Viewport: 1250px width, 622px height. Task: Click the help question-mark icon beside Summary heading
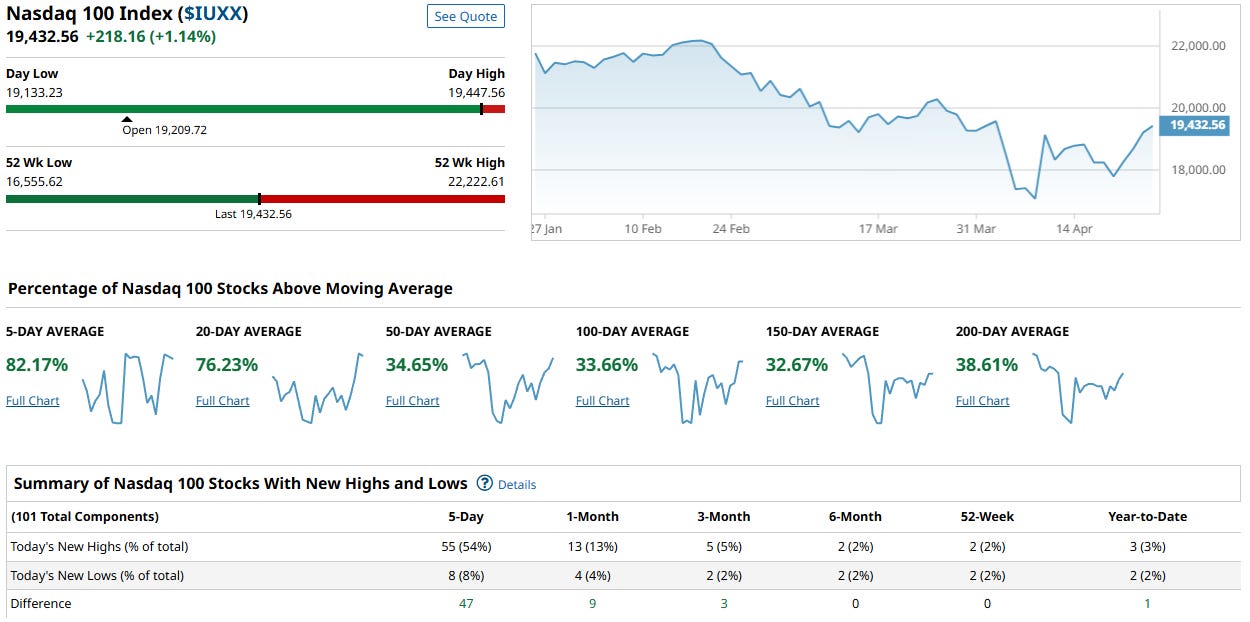pyautogui.click(x=485, y=483)
